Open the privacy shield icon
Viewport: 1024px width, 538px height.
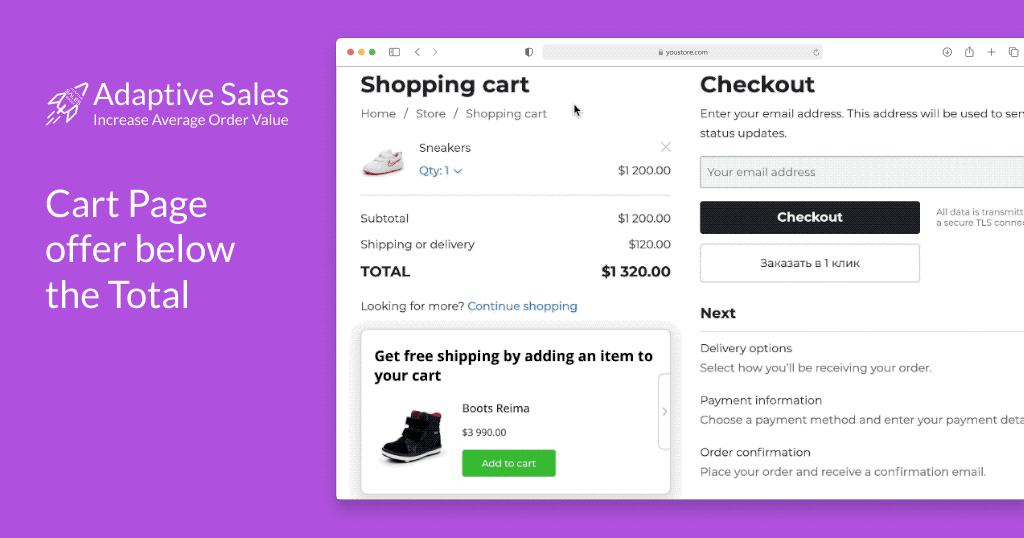[x=529, y=52]
